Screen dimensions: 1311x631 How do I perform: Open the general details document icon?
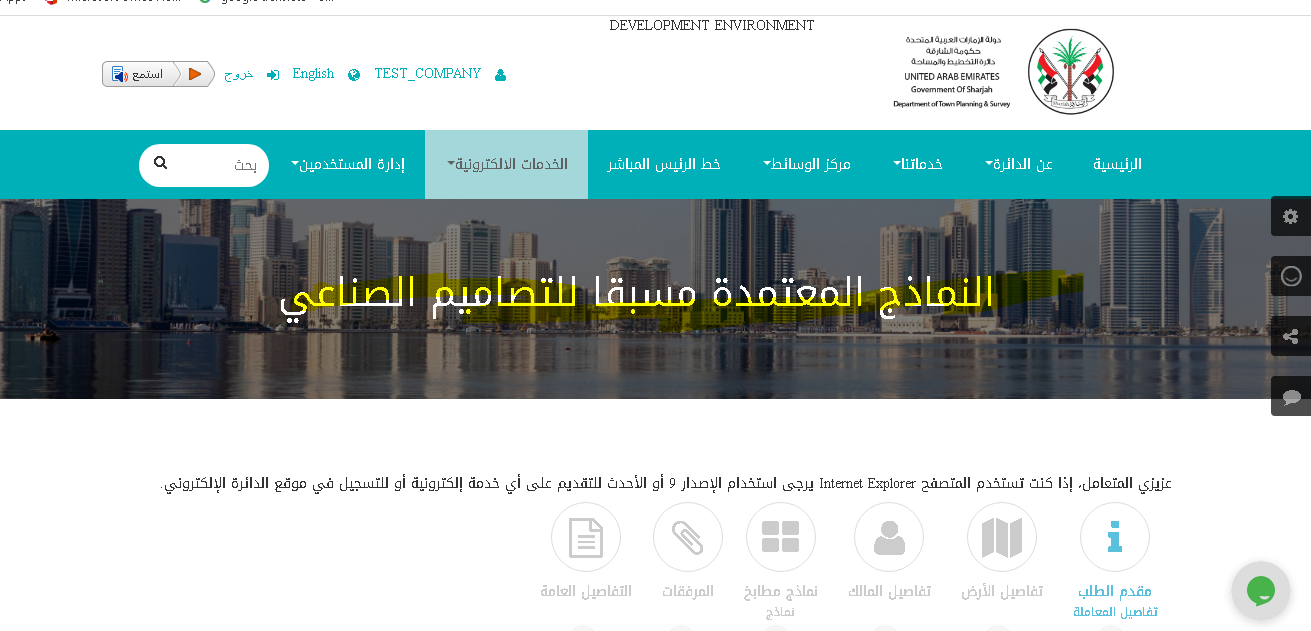pos(586,537)
